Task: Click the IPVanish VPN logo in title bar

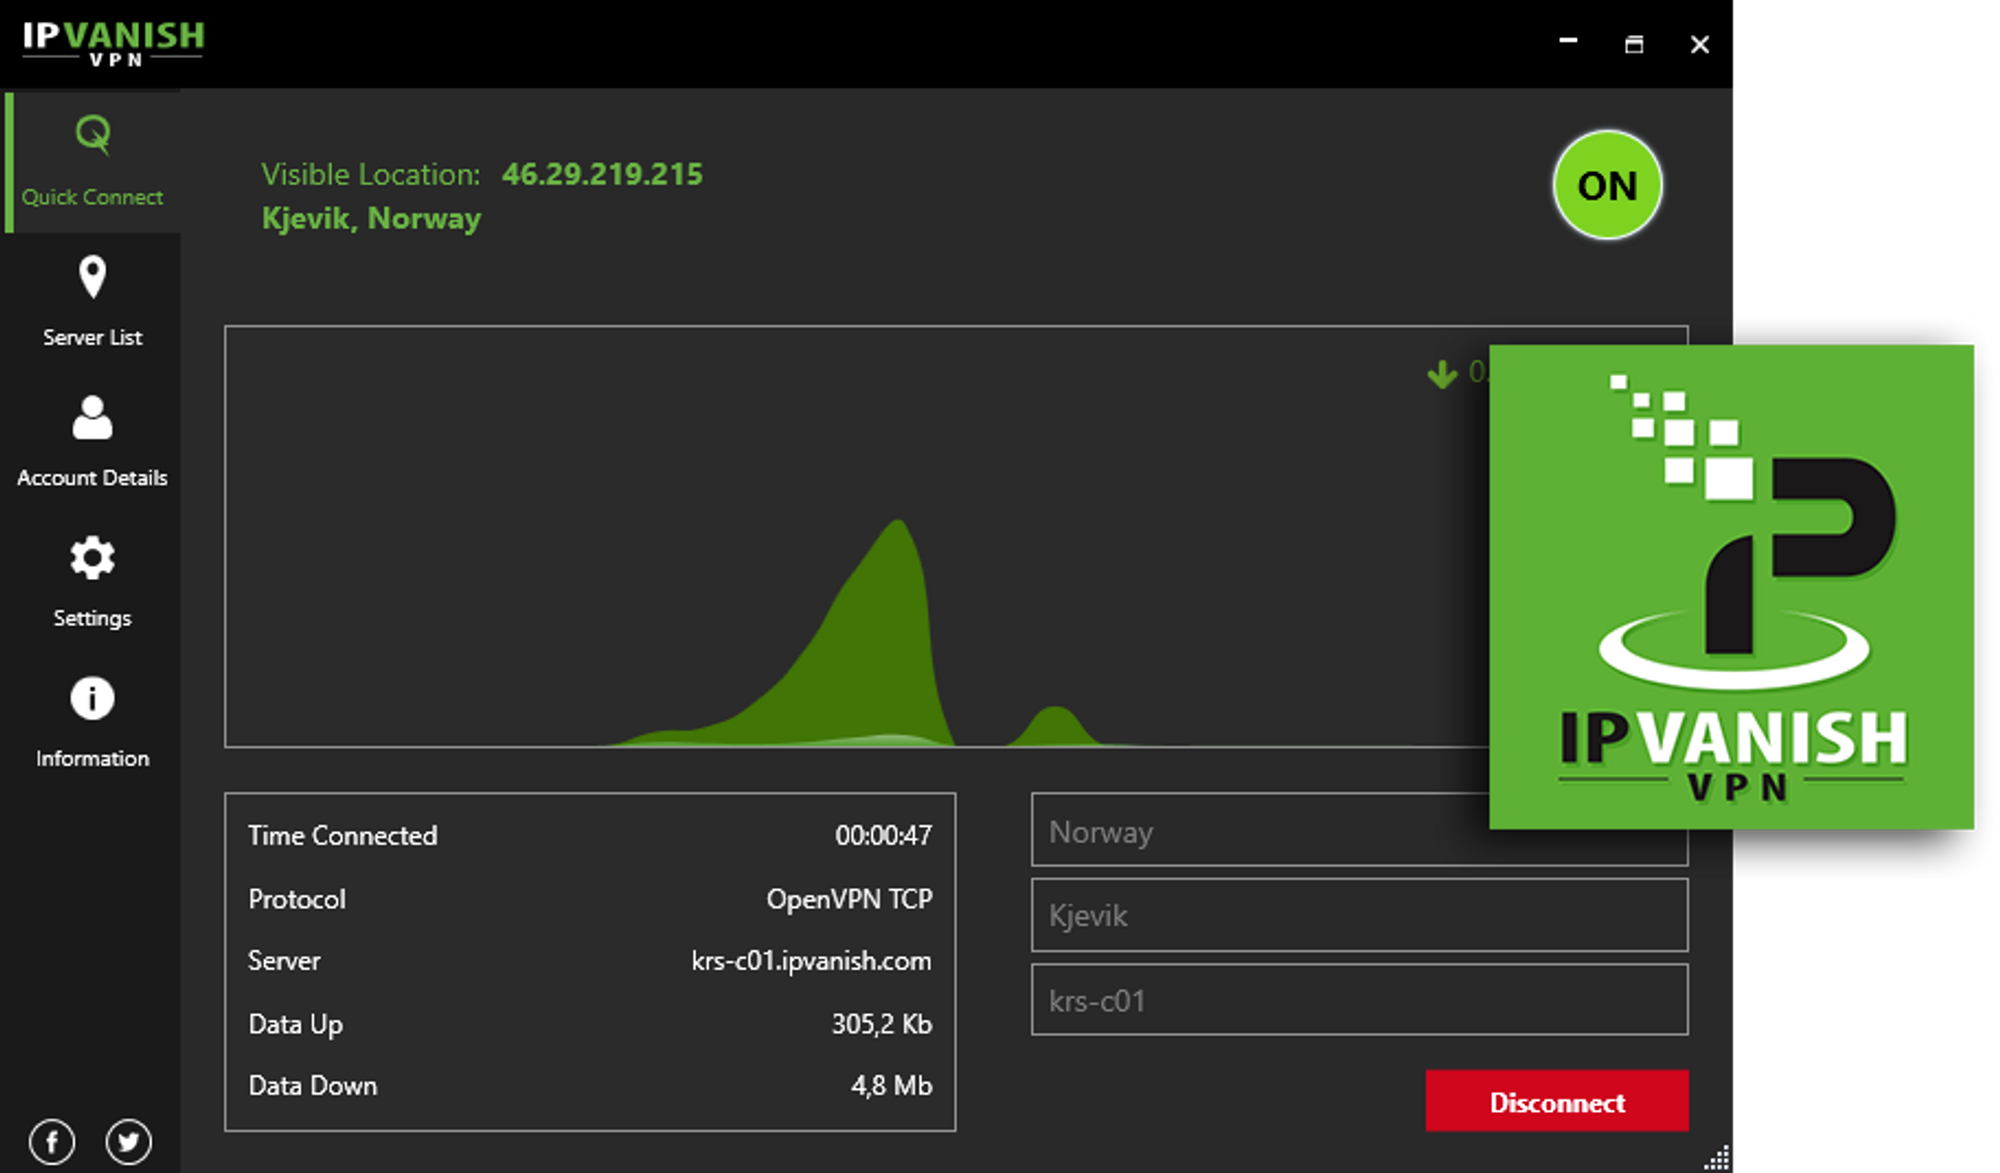Action: coord(113,43)
